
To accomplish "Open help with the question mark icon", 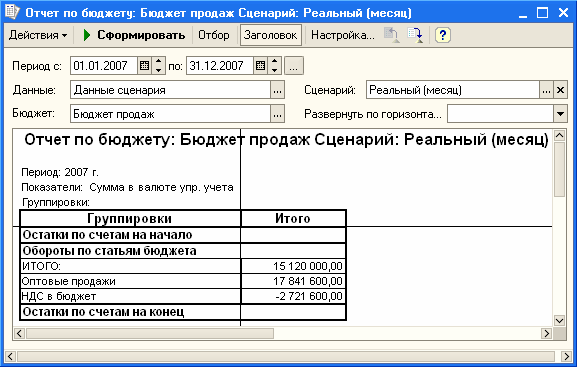I will (x=443, y=35).
